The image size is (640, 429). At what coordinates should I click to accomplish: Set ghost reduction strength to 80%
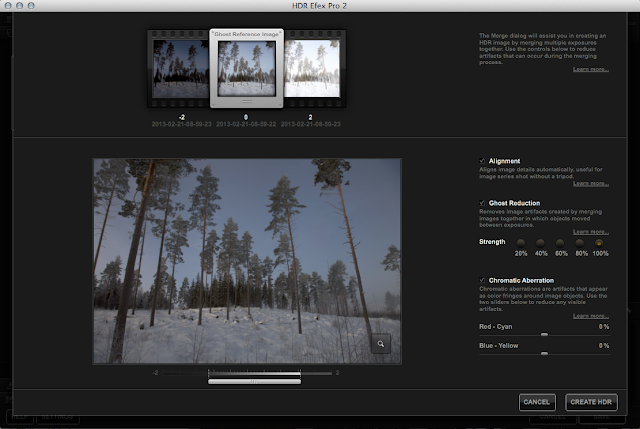579,243
